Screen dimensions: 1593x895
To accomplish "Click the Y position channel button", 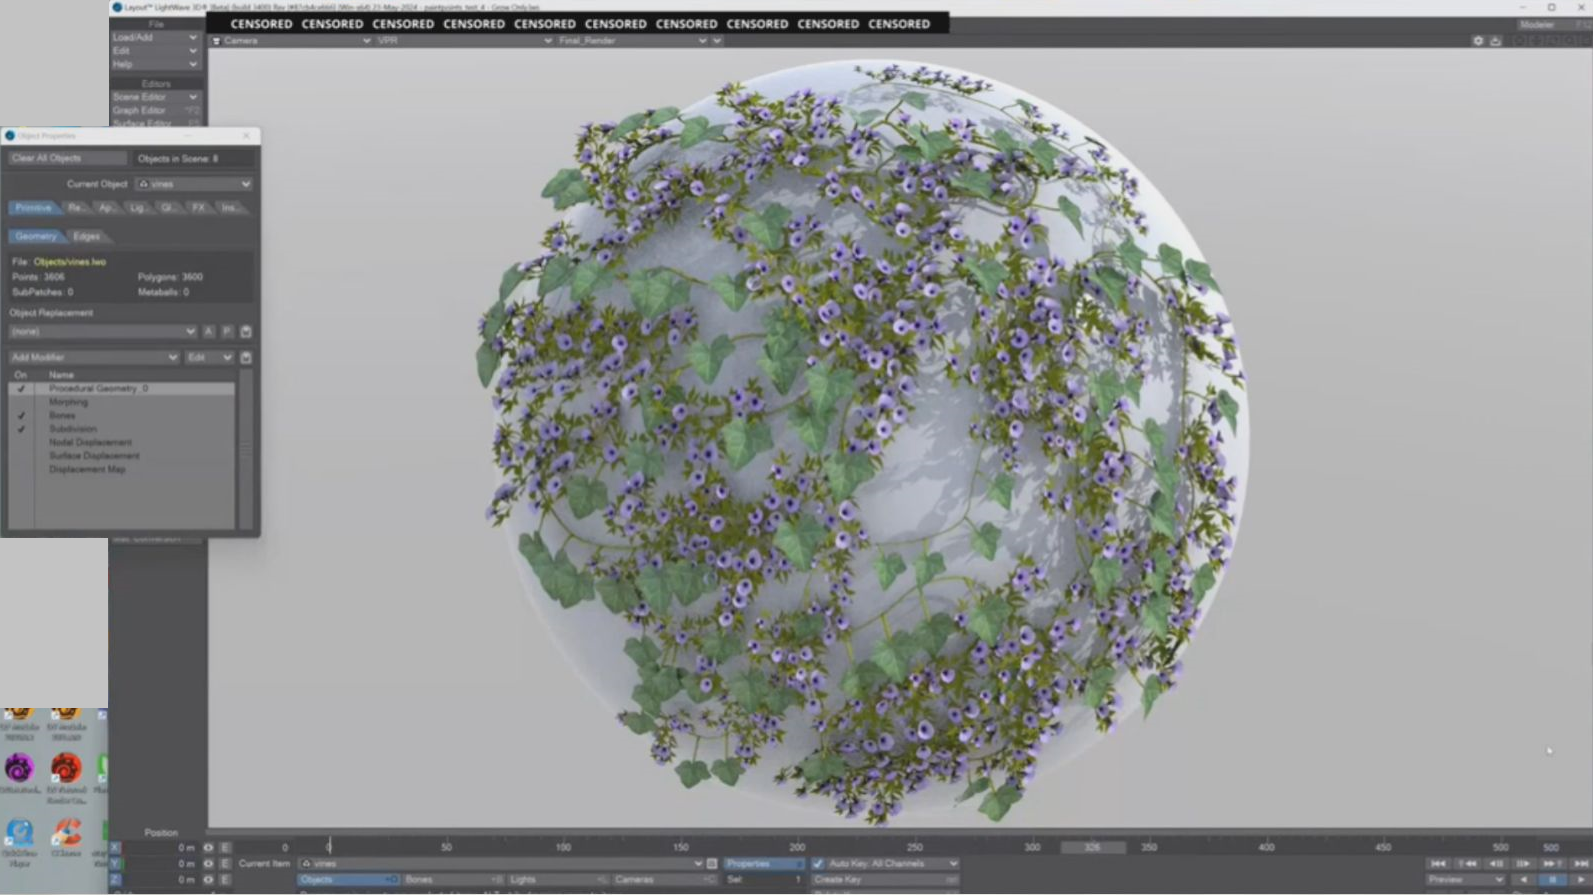I will tap(115, 864).
